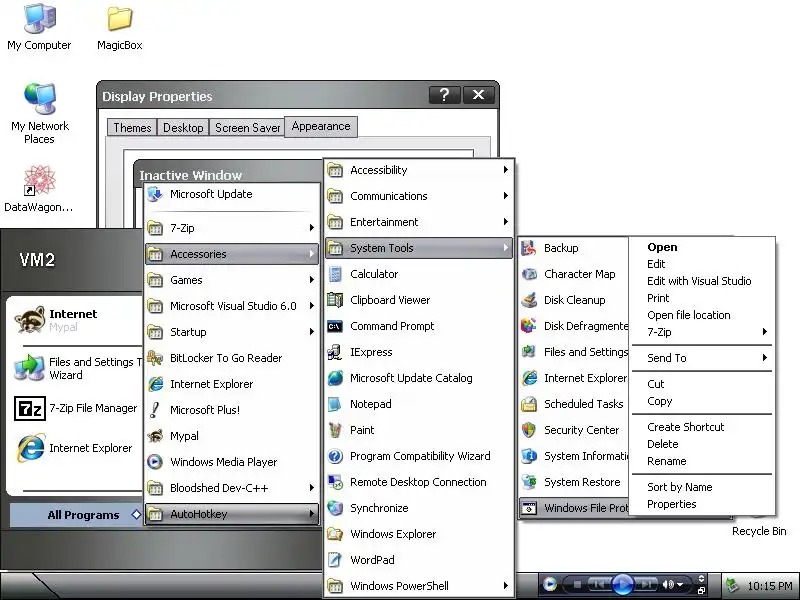Expand Windows PowerShell submenu
This screenshot has height=600, width=800.
[418, 586]
